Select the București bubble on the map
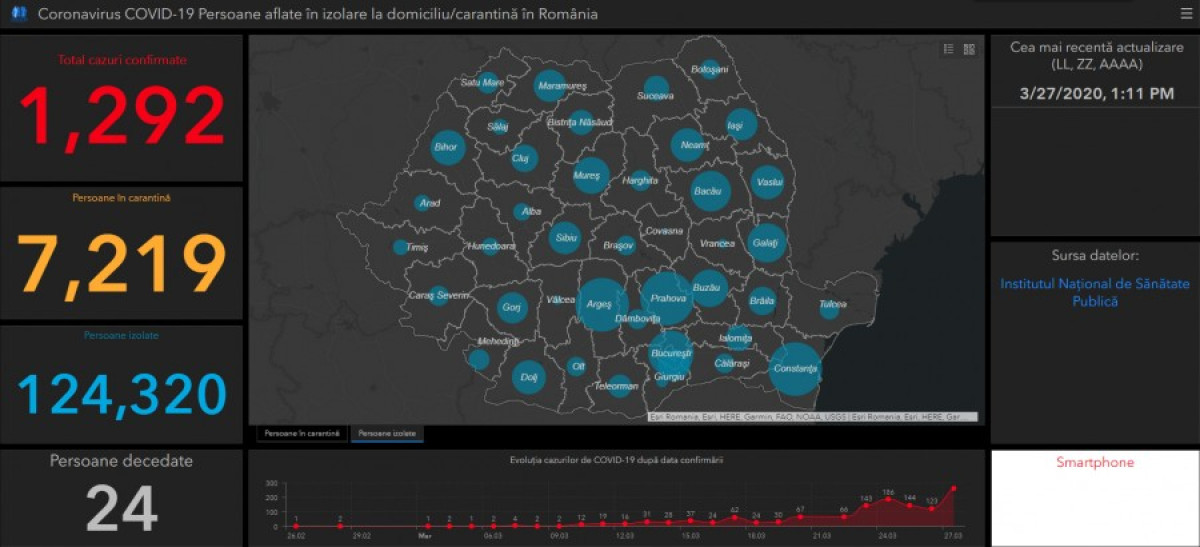 [670, 354]
